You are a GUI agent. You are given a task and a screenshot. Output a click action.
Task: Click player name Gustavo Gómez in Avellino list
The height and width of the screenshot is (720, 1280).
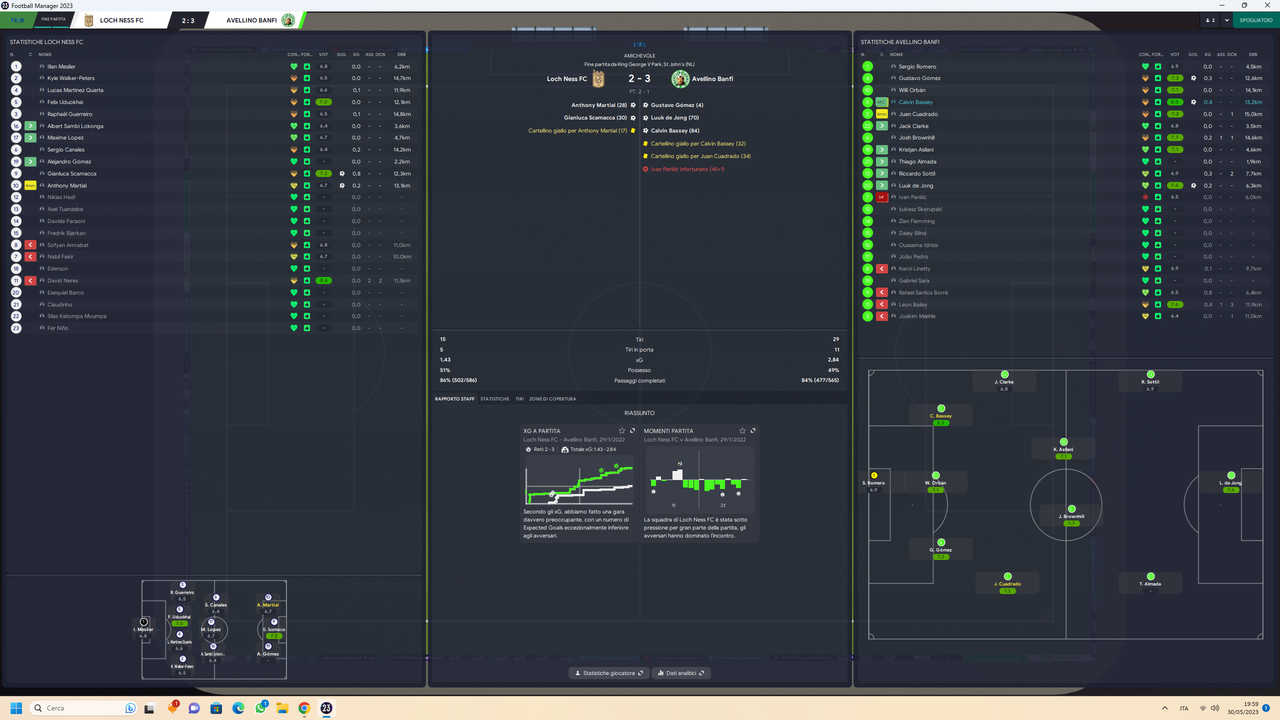[919, 78]
